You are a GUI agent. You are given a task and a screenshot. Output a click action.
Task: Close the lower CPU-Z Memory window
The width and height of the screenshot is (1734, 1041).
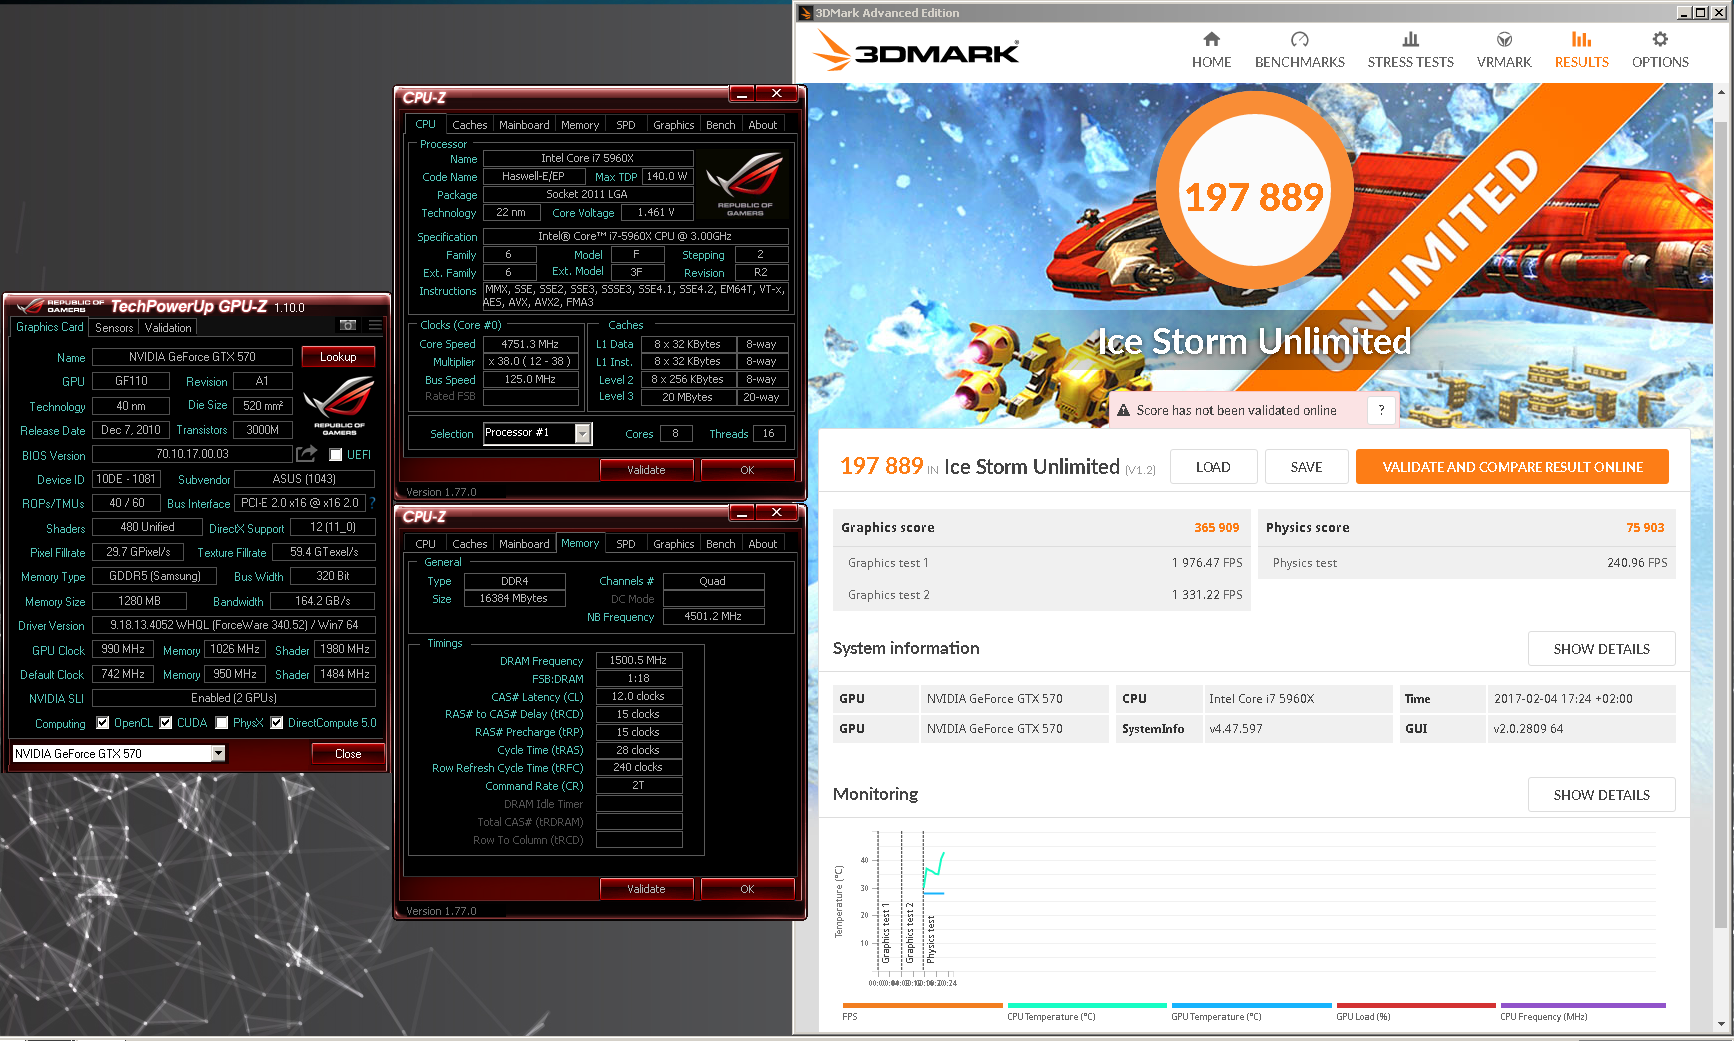[x=776, y=512]
